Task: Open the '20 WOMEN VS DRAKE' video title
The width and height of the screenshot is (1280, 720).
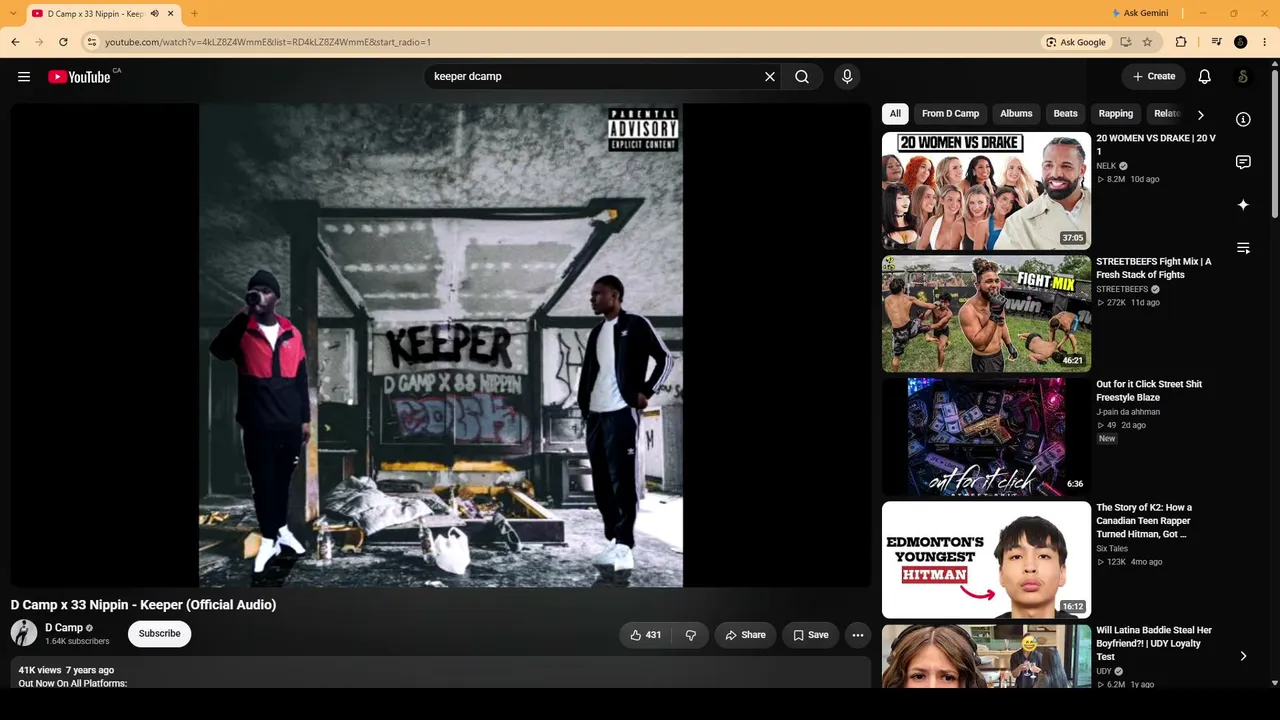Action: point(1156,145)
